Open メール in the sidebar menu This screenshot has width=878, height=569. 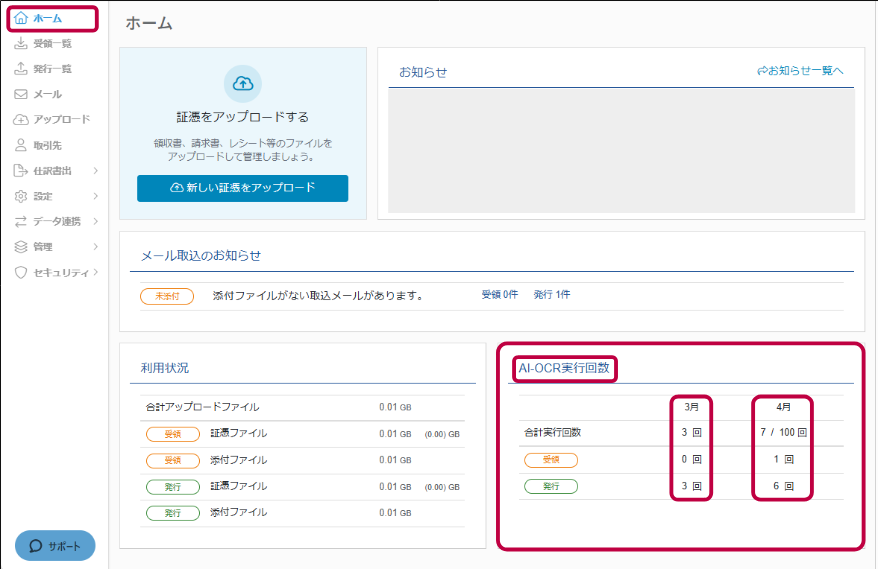point(48,94)
